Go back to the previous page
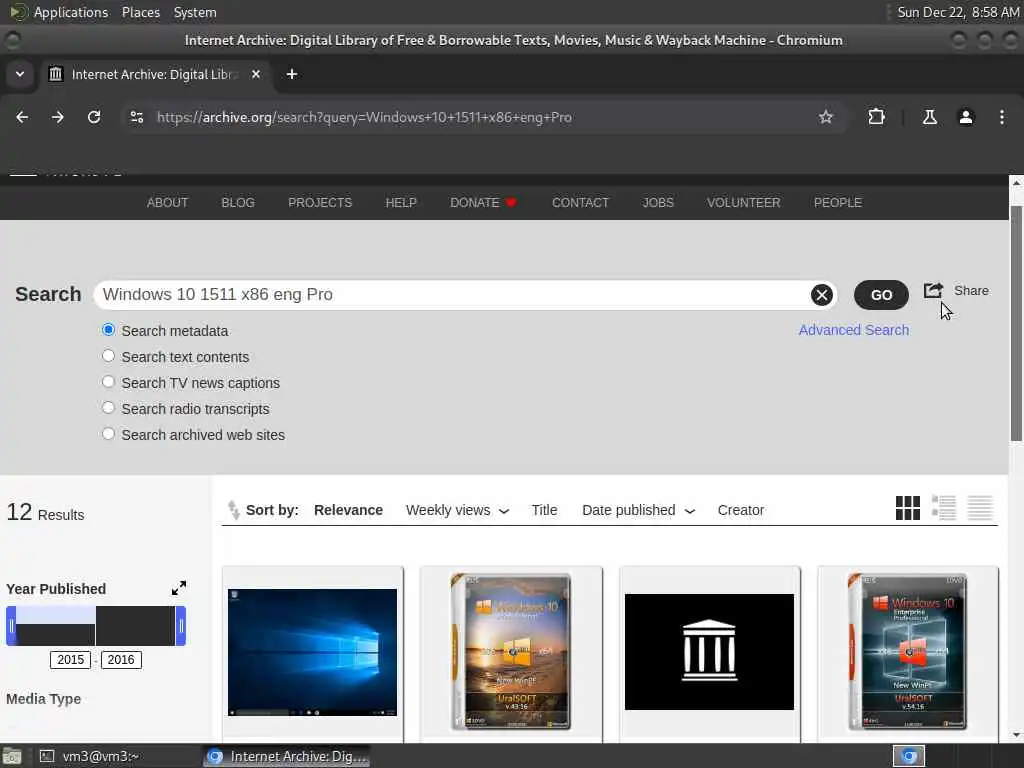 point(22,117)
